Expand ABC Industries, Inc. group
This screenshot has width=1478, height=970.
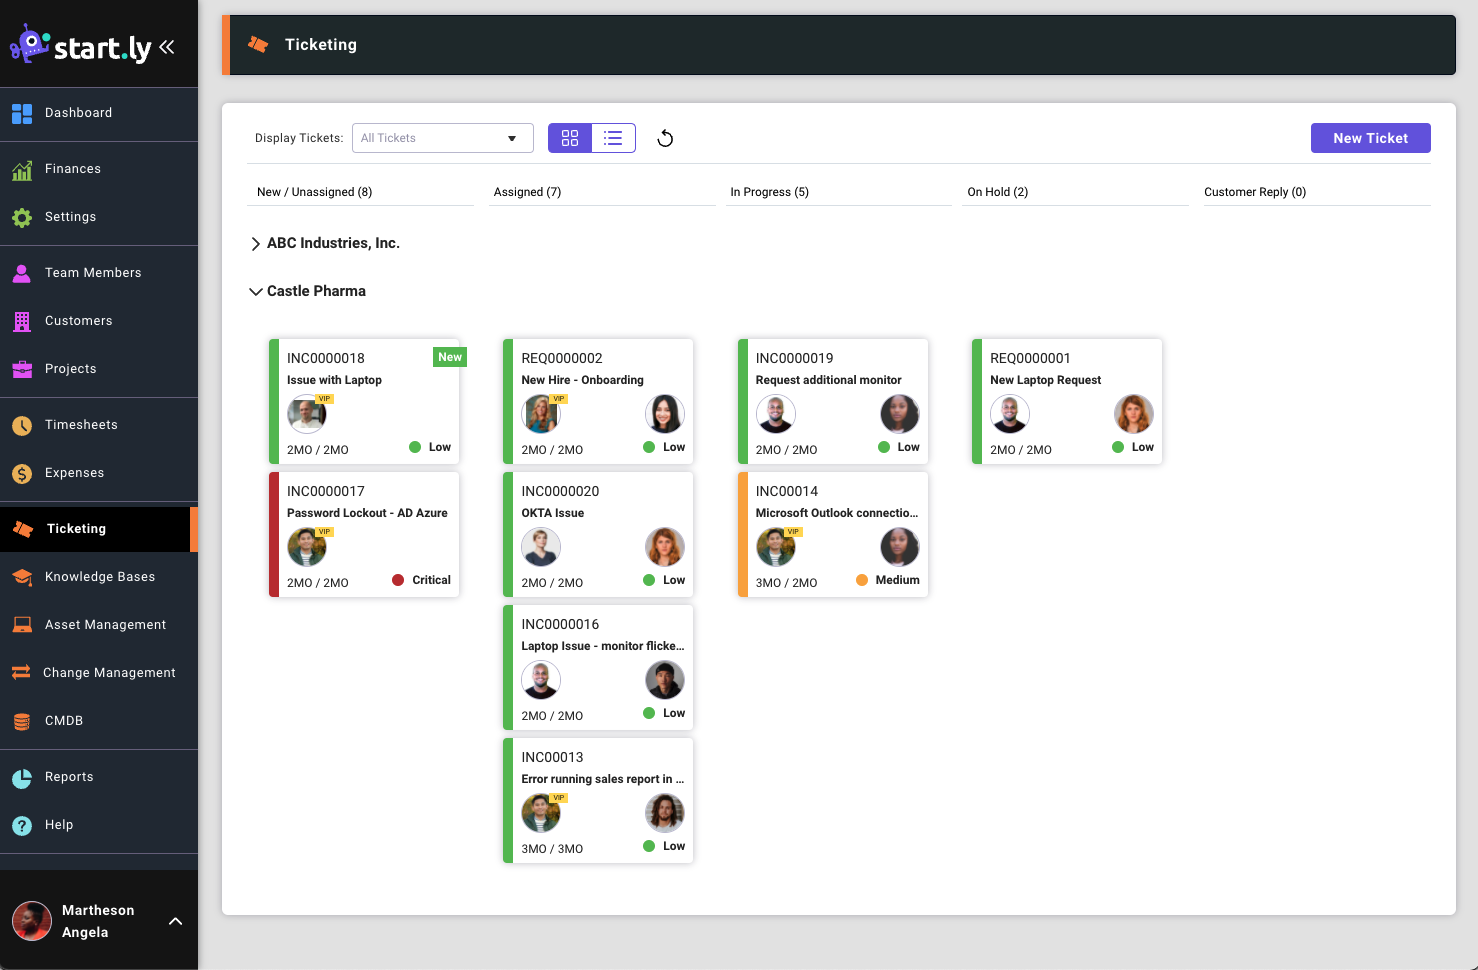(x=256, y=244)
